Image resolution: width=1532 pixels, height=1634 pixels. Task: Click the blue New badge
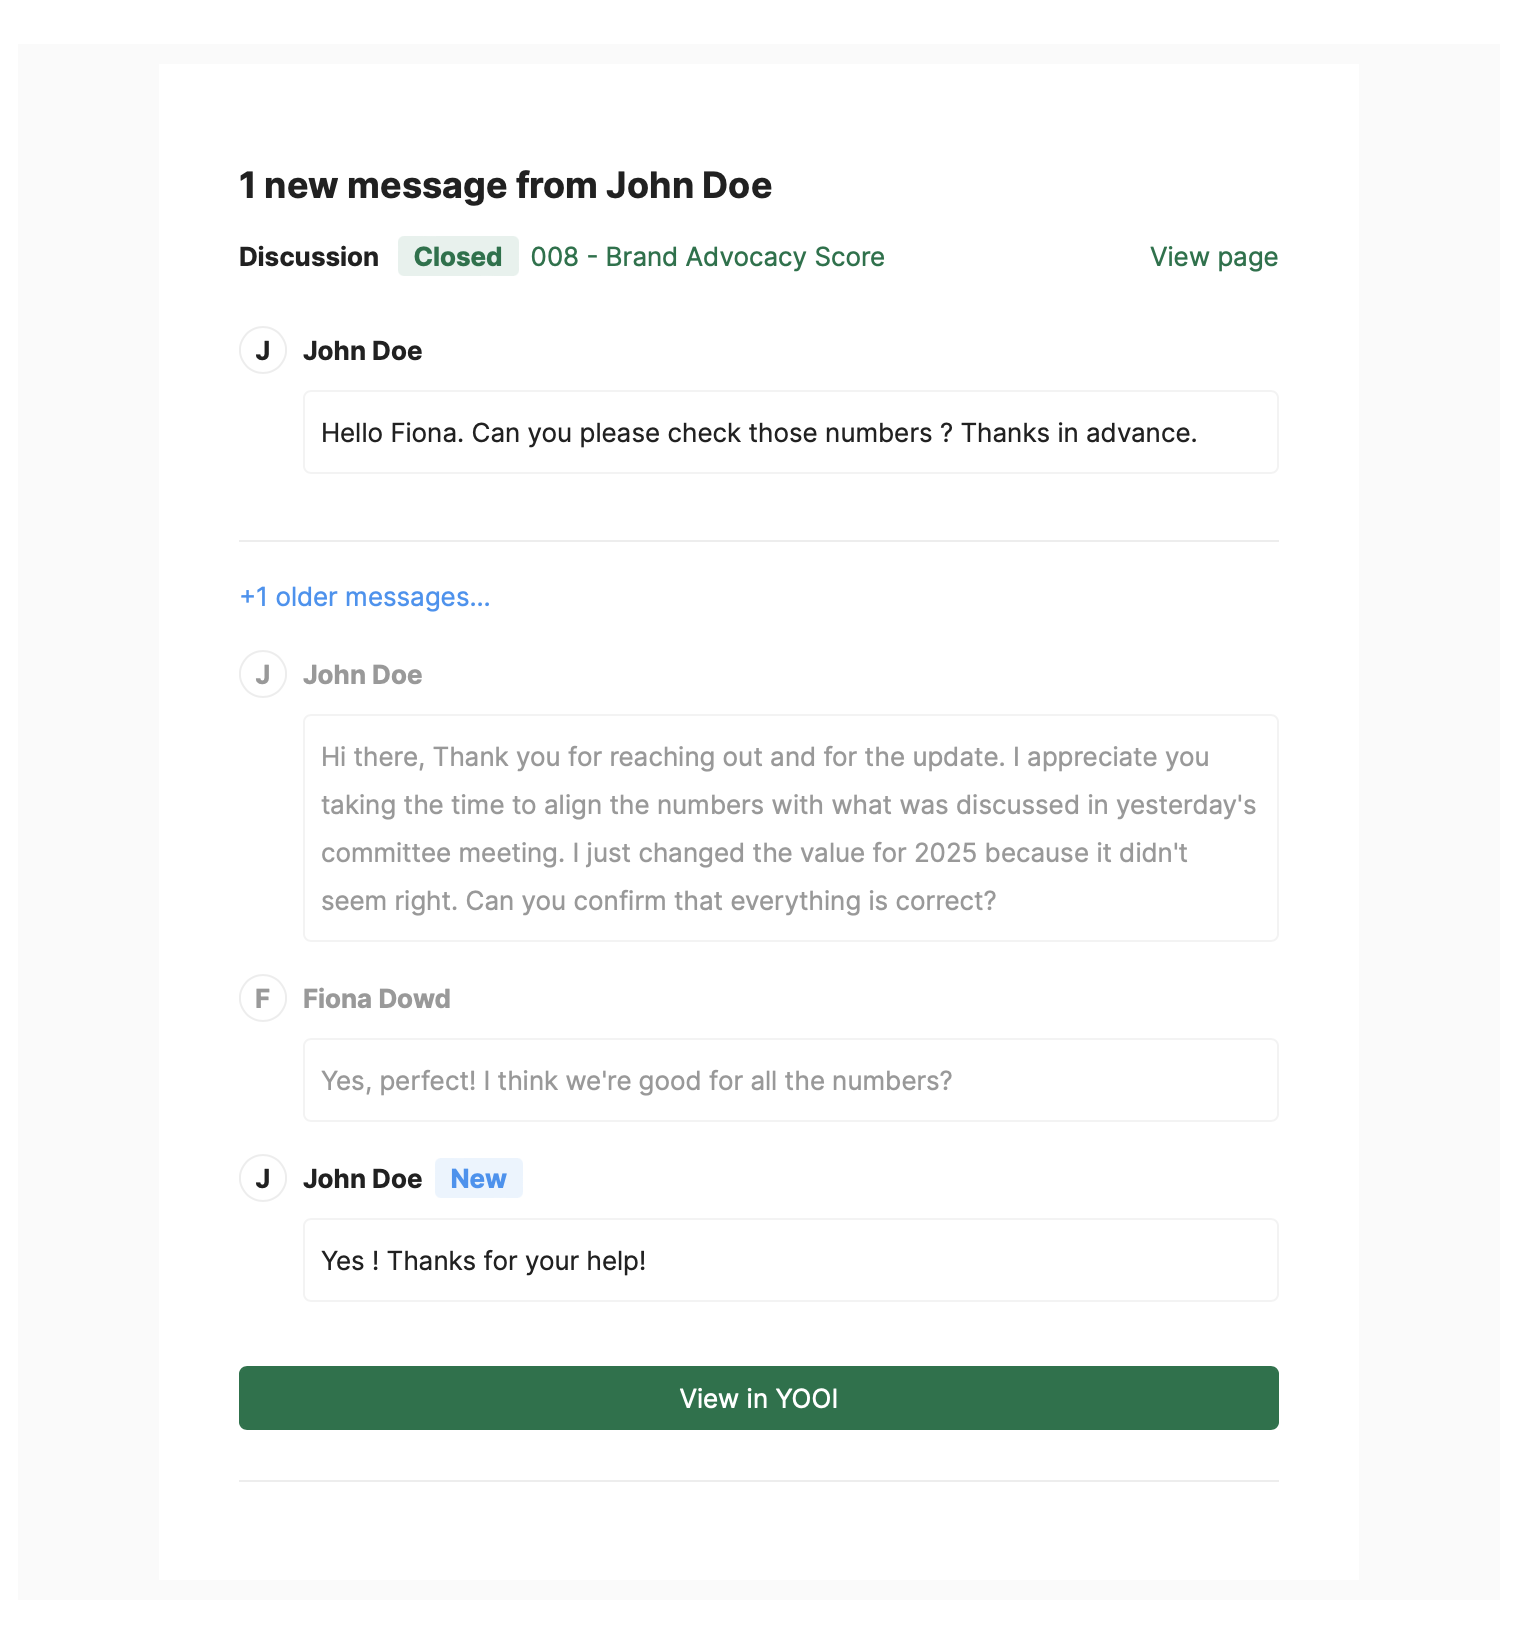tap(478, 1179)
